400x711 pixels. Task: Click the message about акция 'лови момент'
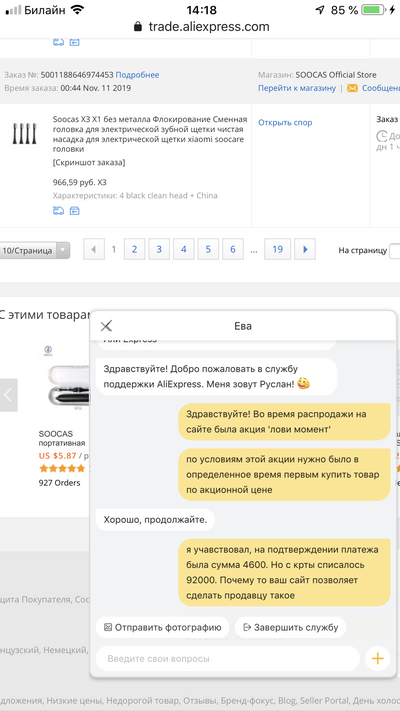284,422
